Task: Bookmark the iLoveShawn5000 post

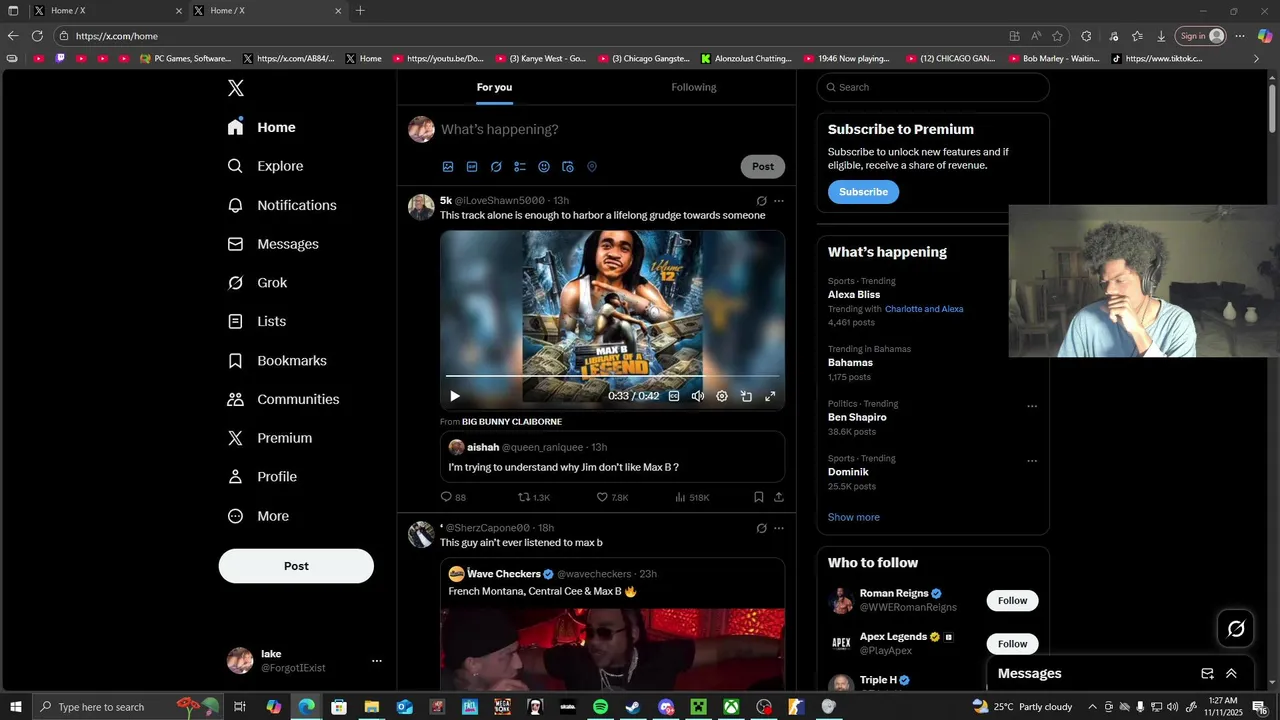Action: [759, 497]
